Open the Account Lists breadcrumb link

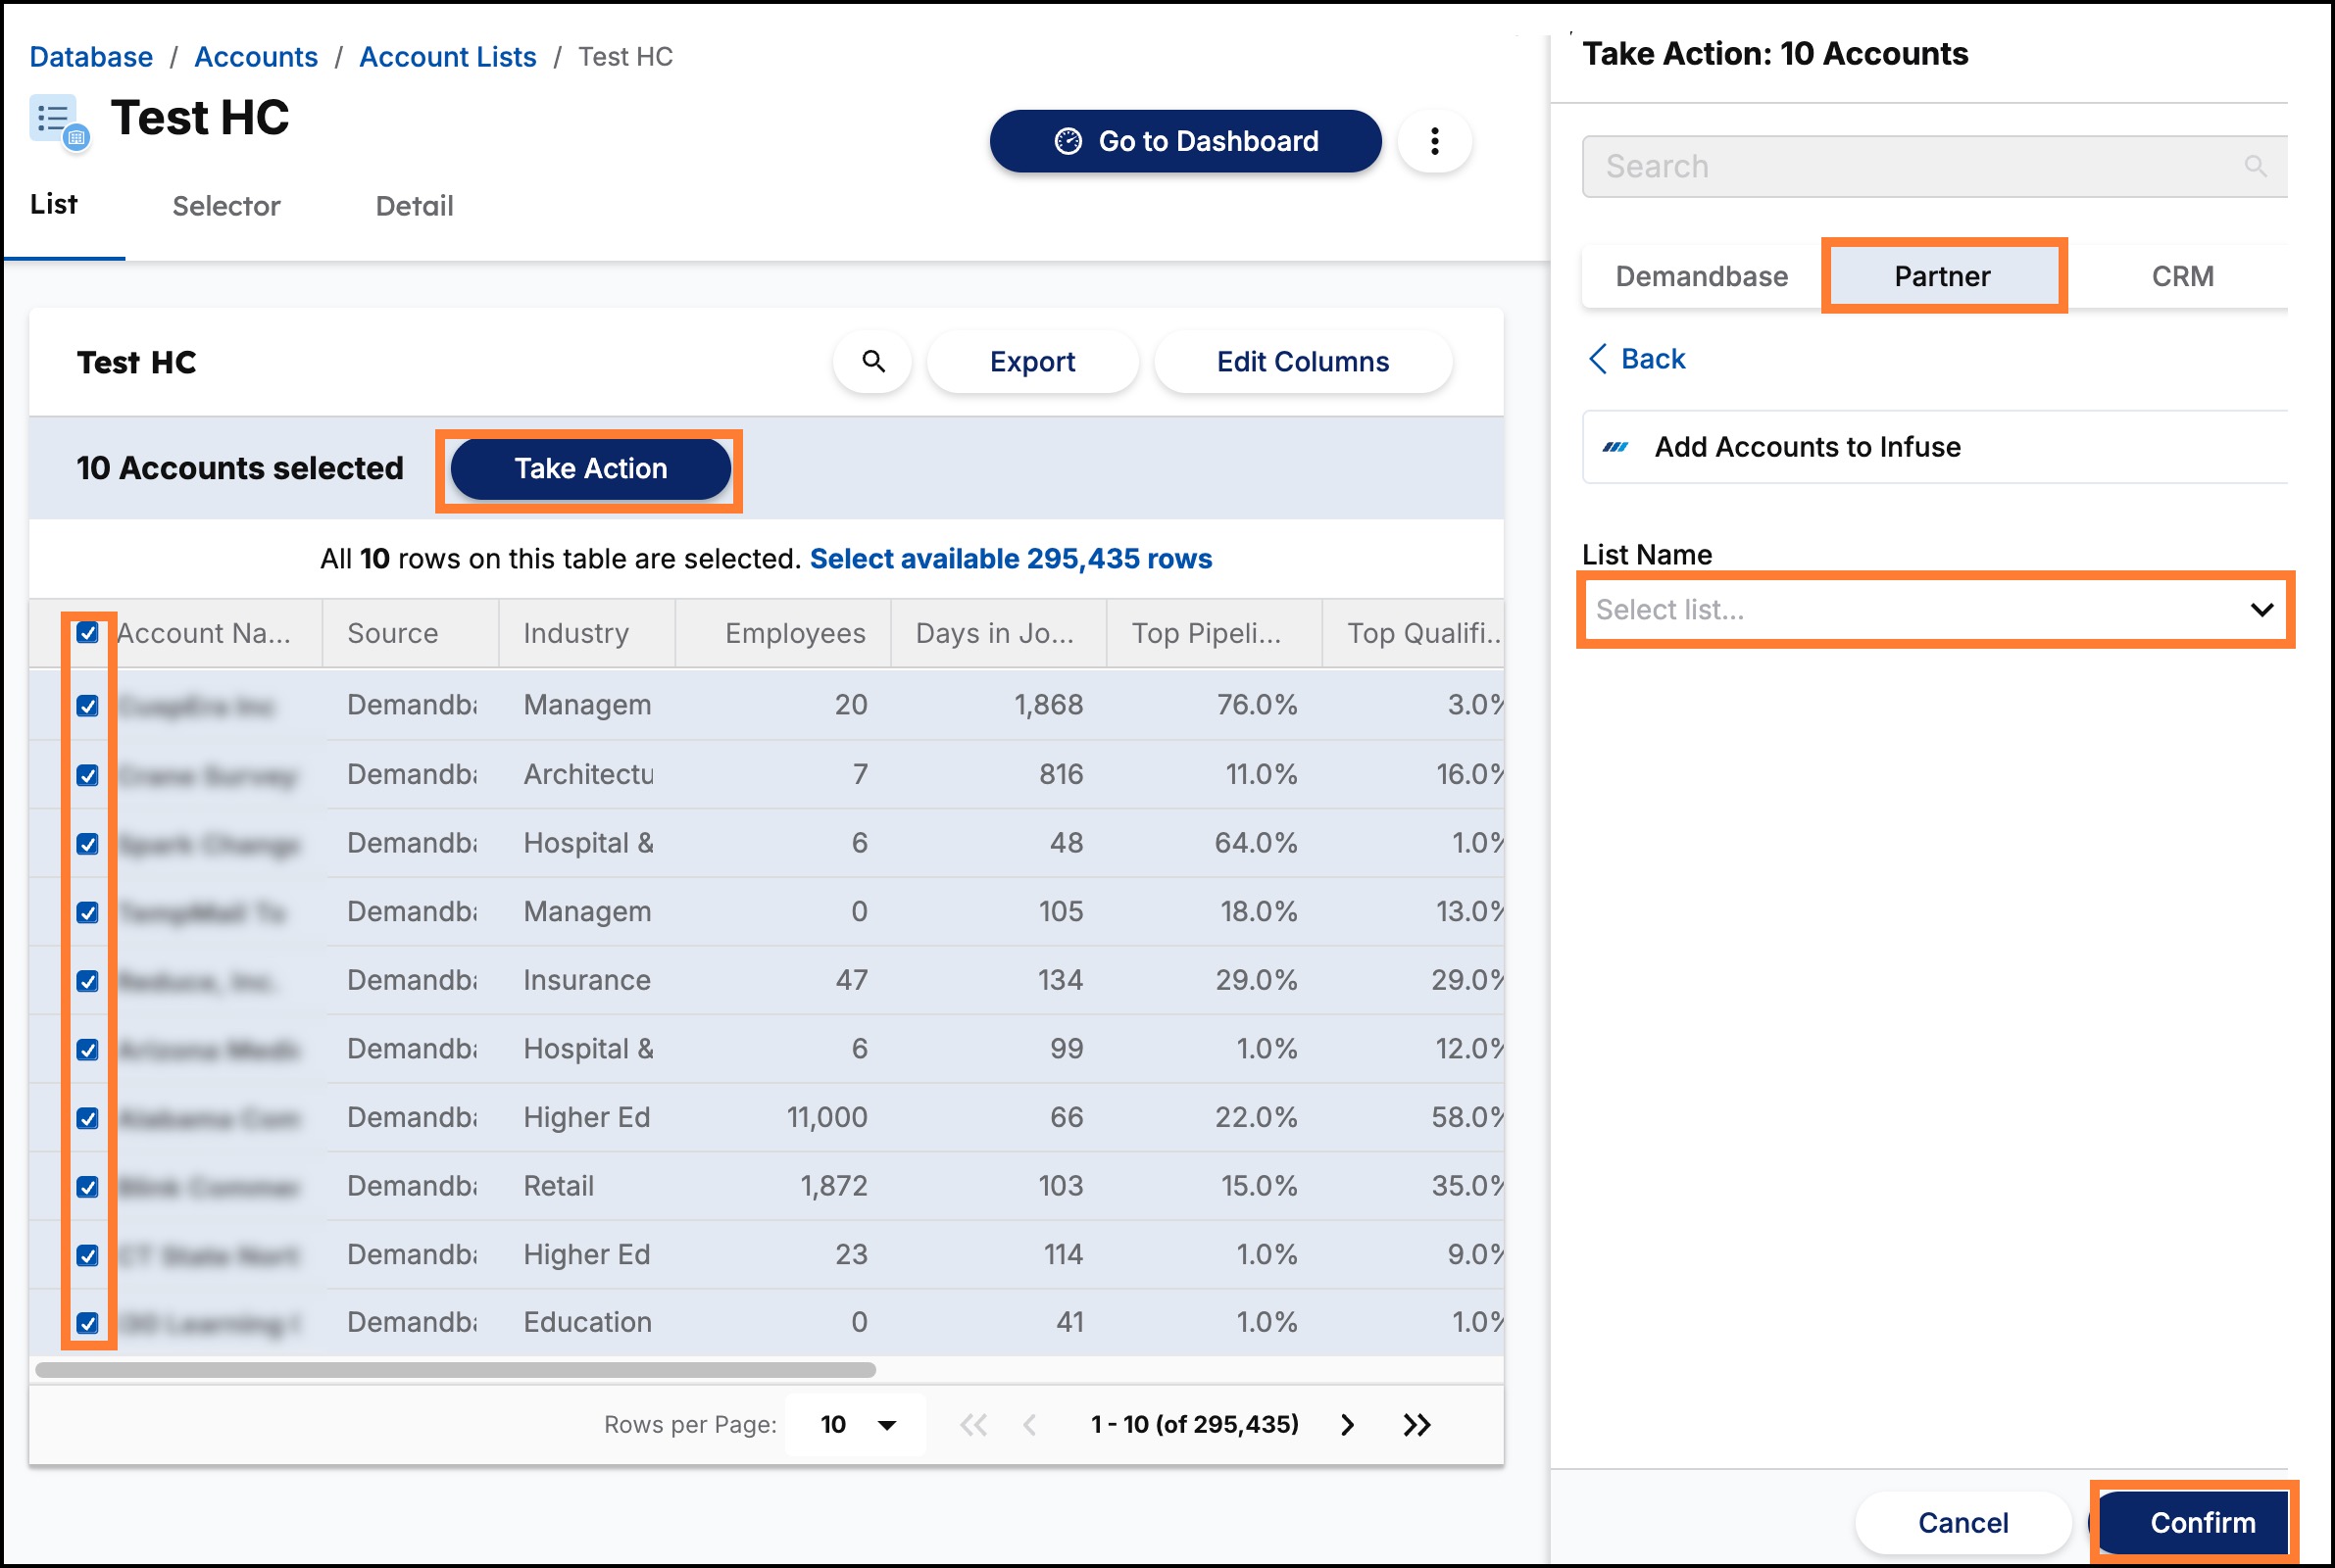[x=448, y=57]
